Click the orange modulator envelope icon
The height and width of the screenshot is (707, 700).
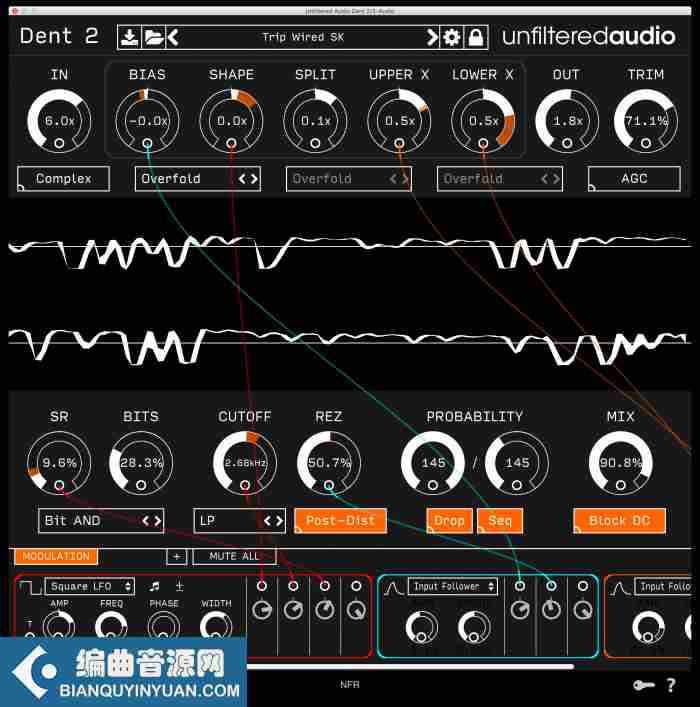click(620, 588)
